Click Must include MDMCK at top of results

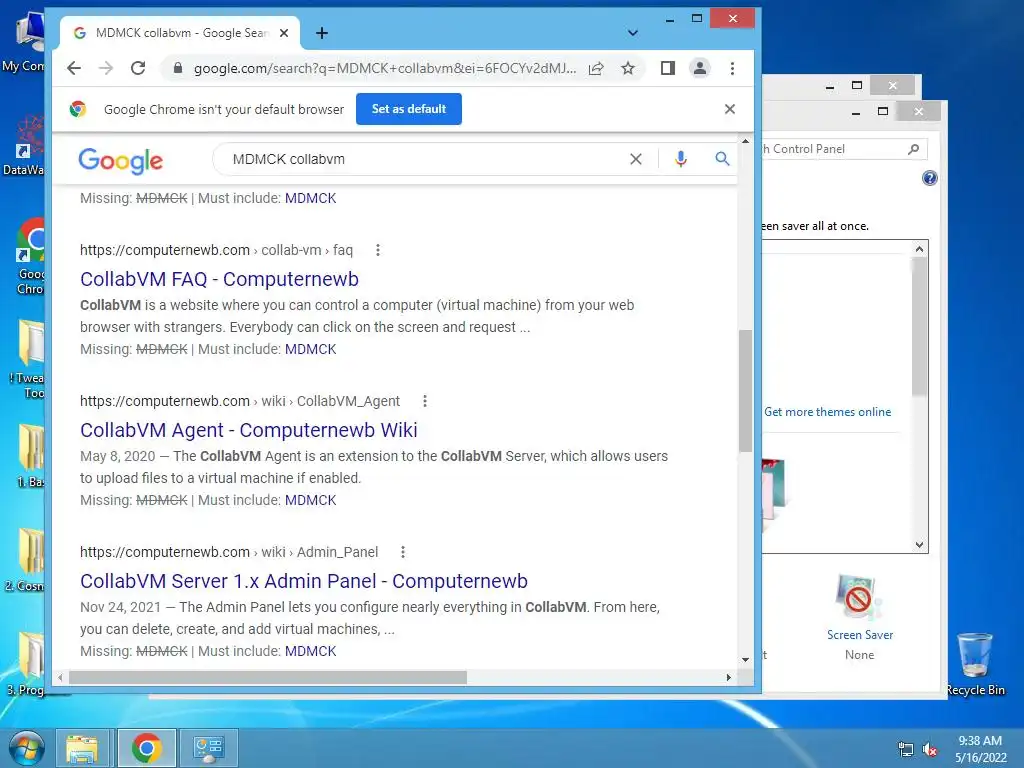coord(311,199)
